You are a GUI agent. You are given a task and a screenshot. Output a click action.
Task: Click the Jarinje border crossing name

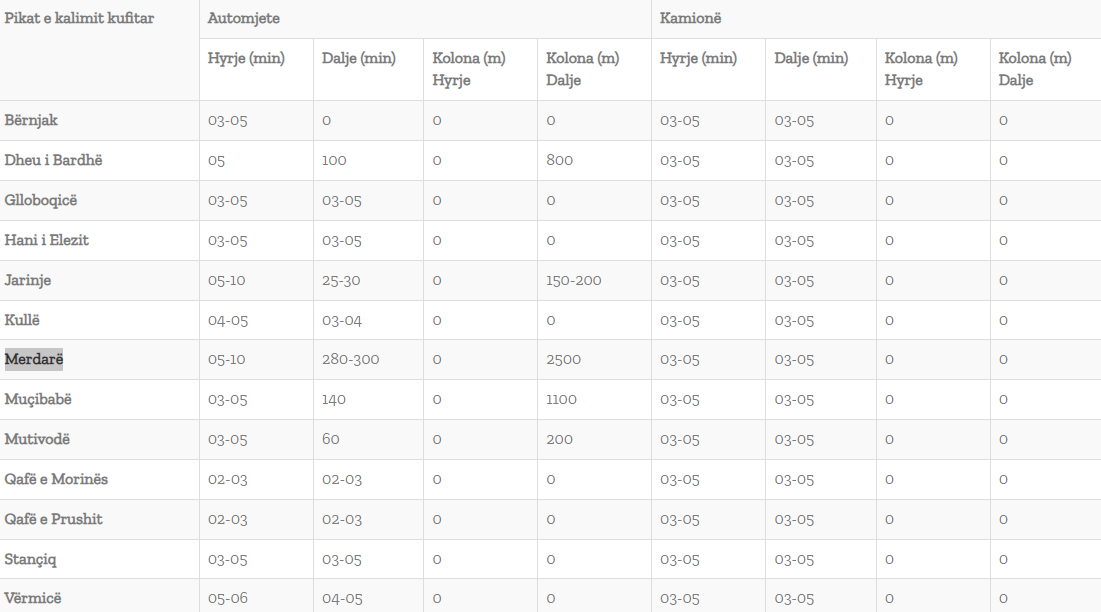27,280
